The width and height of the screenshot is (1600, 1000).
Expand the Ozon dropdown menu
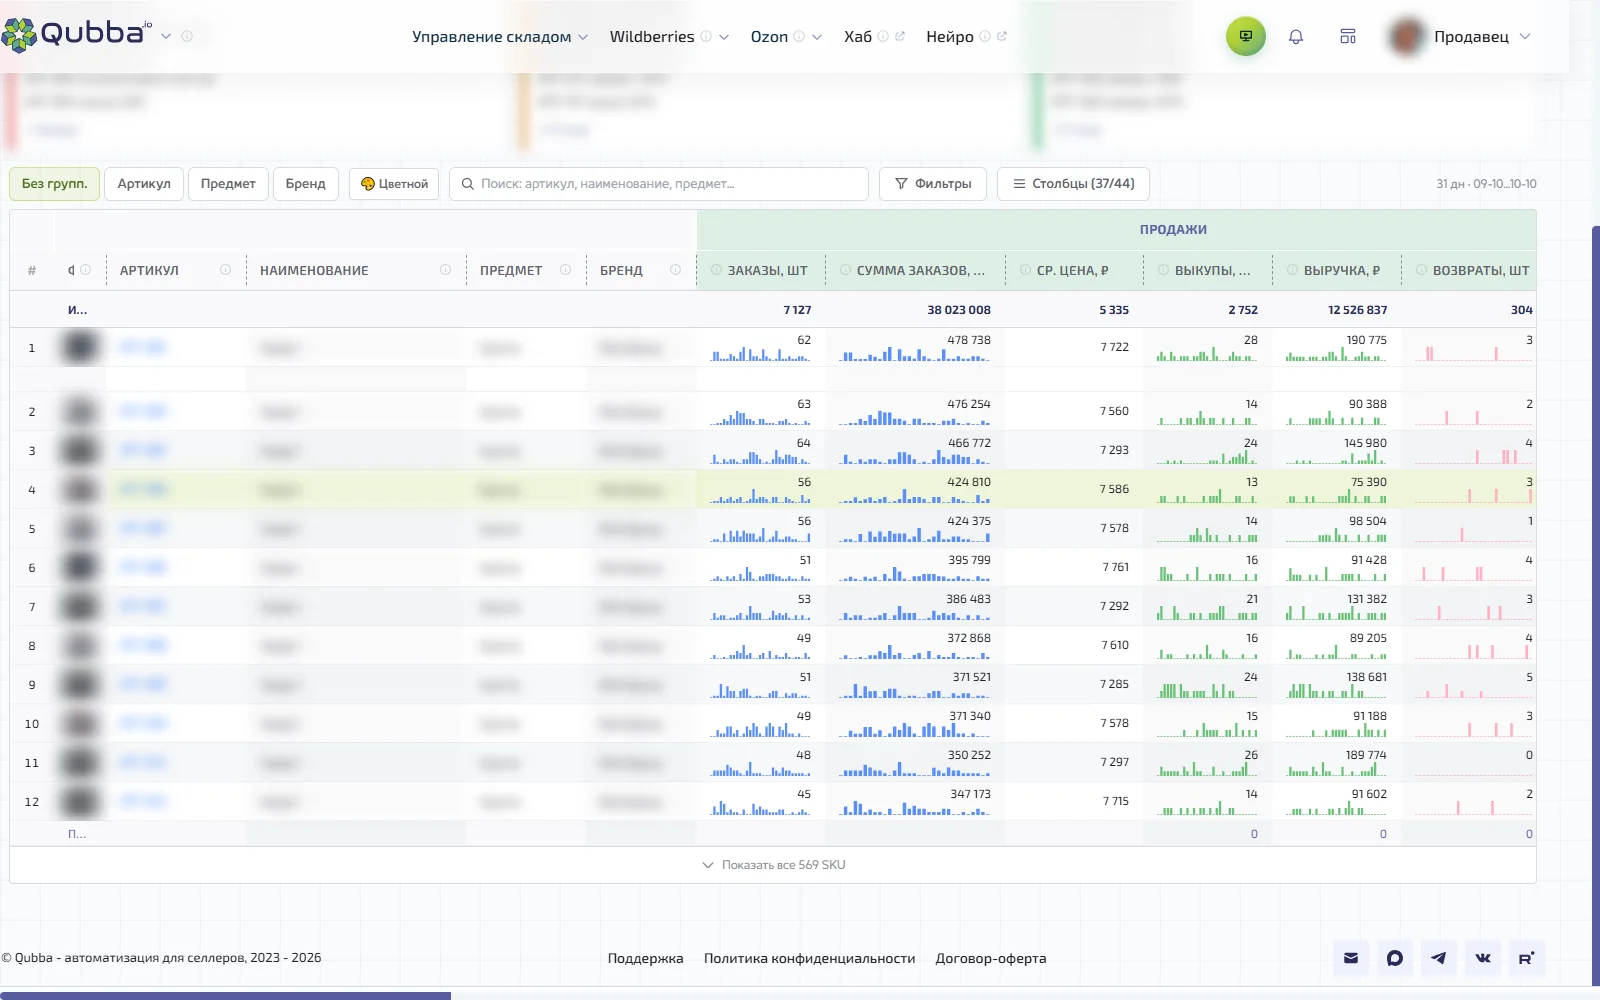817,37
